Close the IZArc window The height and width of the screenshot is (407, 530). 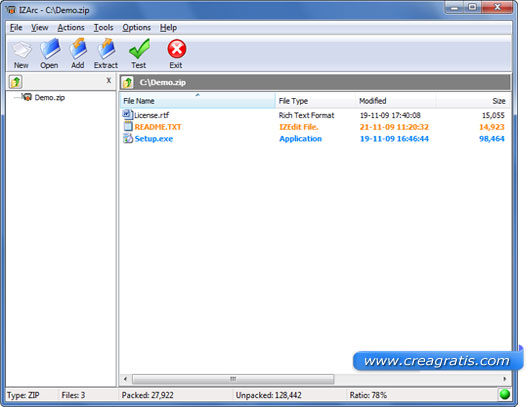pos(497,7)
